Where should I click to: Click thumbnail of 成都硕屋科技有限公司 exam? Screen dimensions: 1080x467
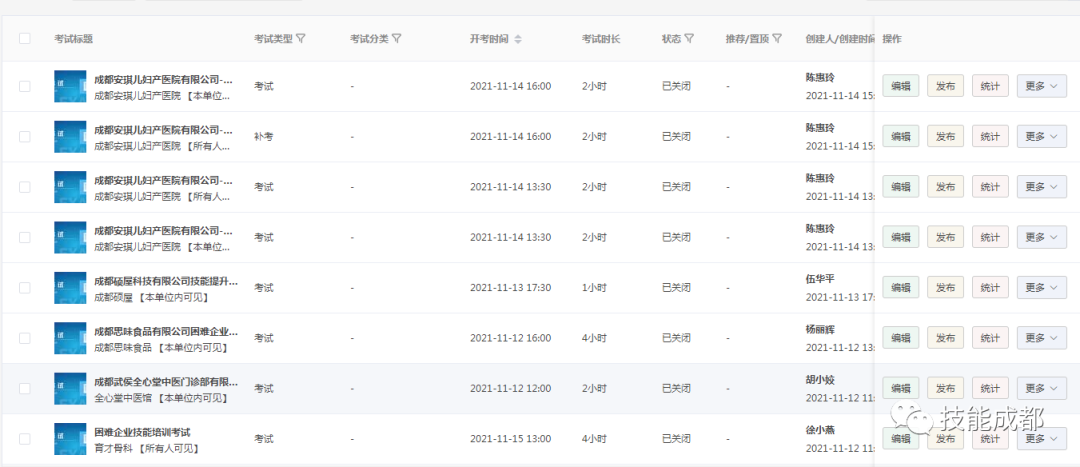[70, 287]
